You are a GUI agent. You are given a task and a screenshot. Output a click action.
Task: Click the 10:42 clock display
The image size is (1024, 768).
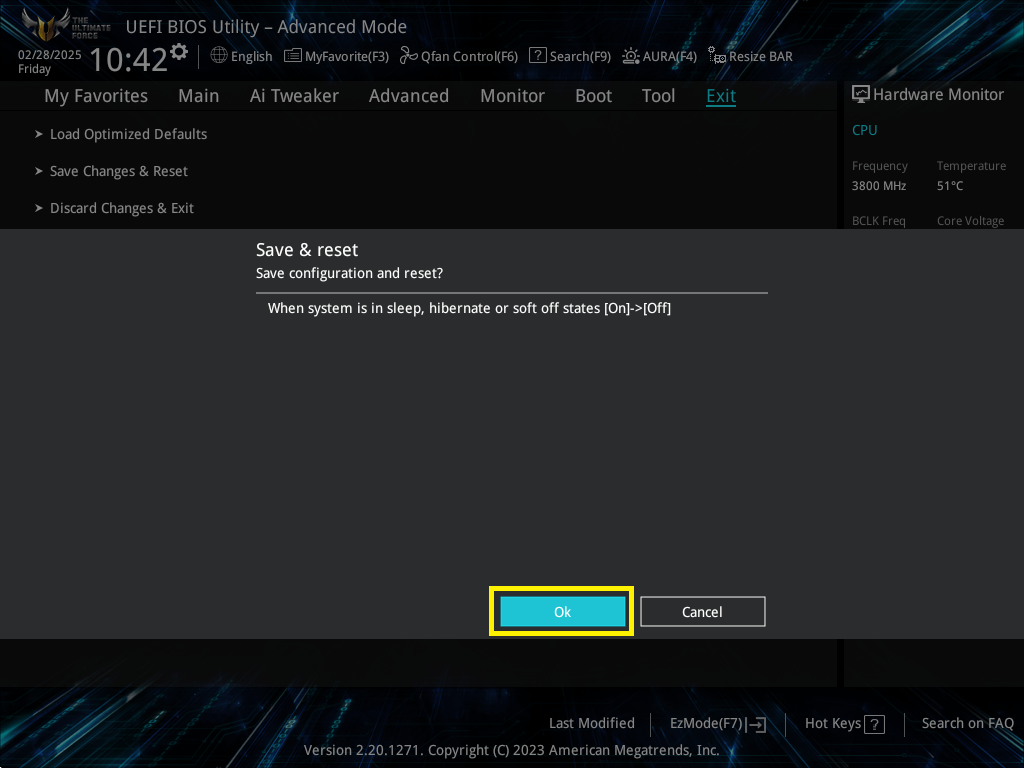129,60
